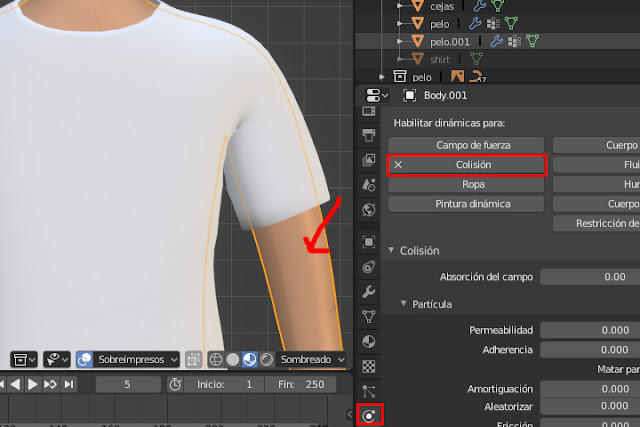Expand the pelo collection row
Screen dimensions: 640x427
[x=382, y=76]
